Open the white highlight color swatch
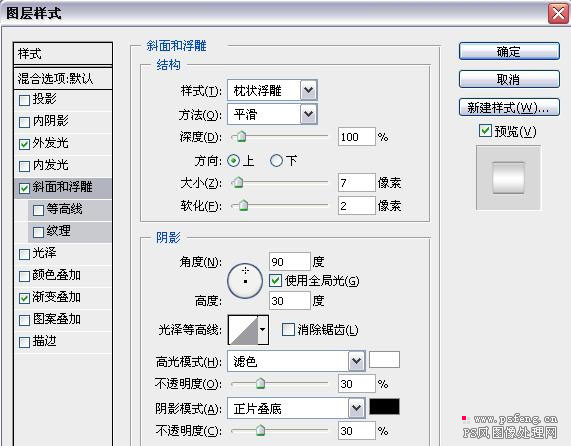 (384, 359)
